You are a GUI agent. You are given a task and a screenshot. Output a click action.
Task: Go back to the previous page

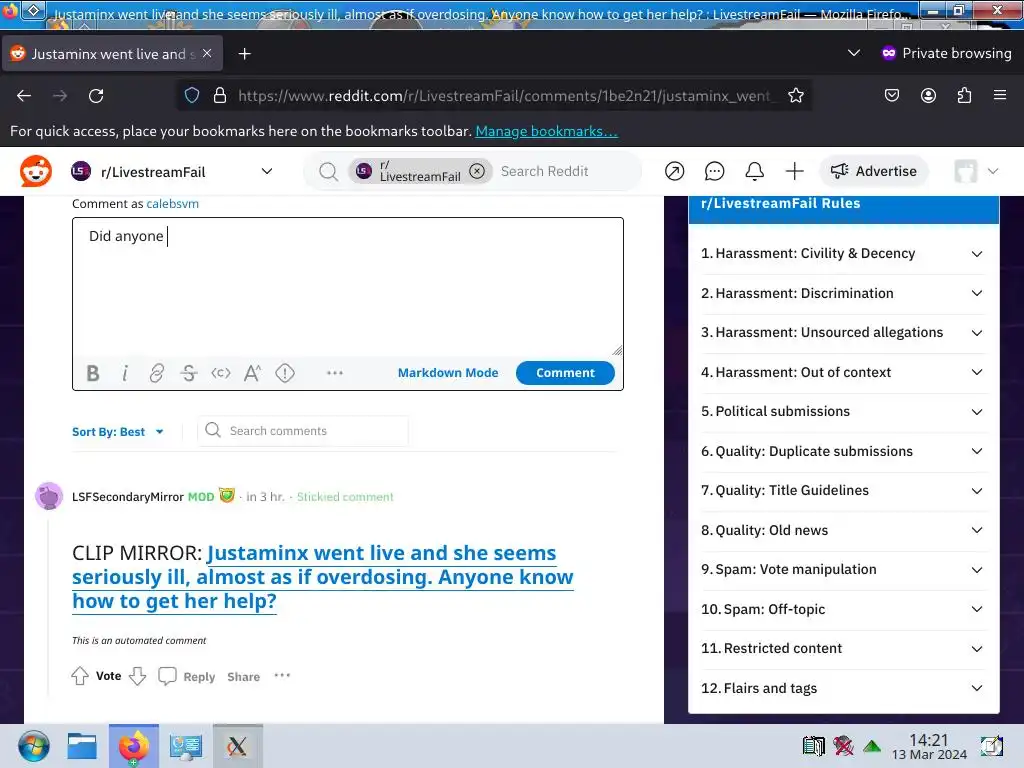tap(24, 96)
